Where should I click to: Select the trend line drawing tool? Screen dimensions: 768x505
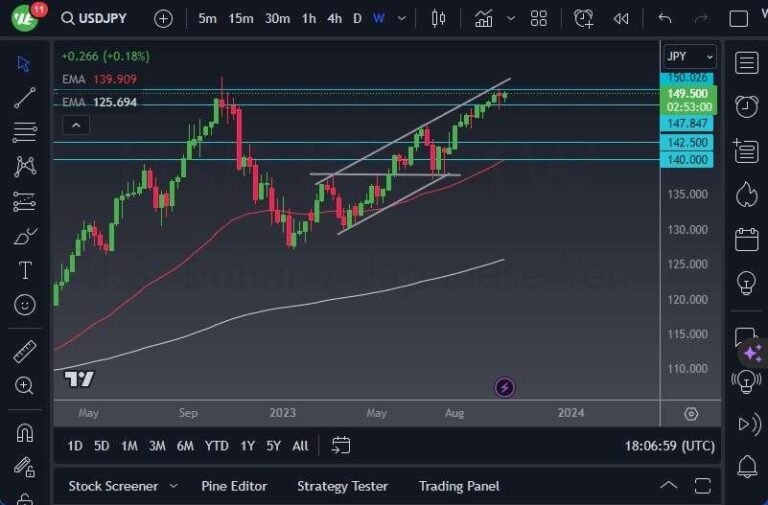point(24,97)
